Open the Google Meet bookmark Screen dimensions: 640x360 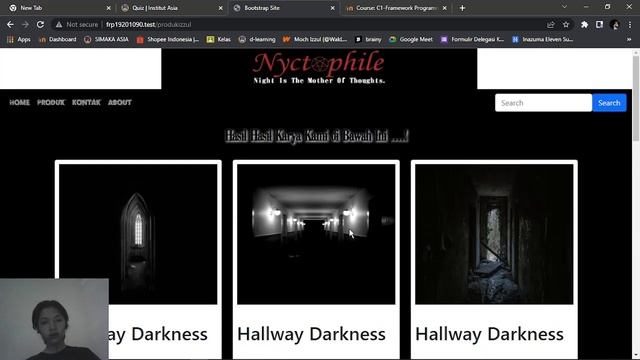tap(411, 39)
